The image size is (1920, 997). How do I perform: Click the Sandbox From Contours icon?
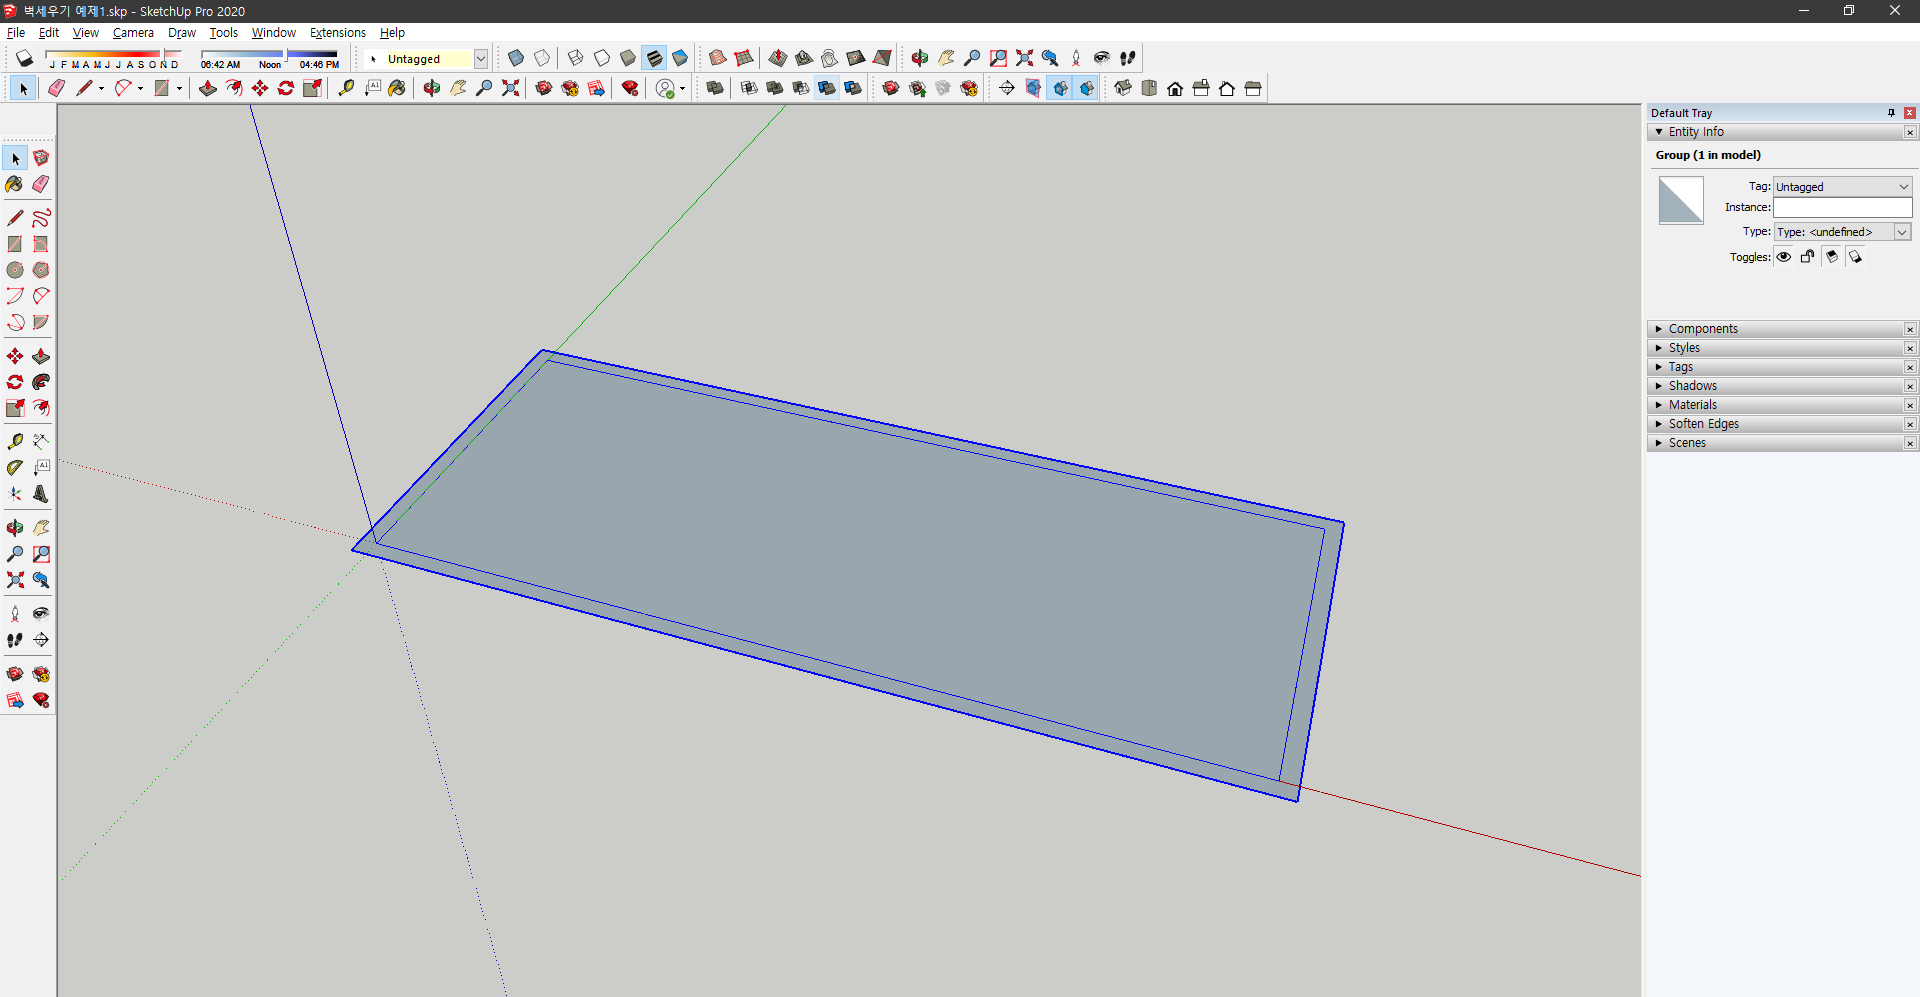click(718, 58)
